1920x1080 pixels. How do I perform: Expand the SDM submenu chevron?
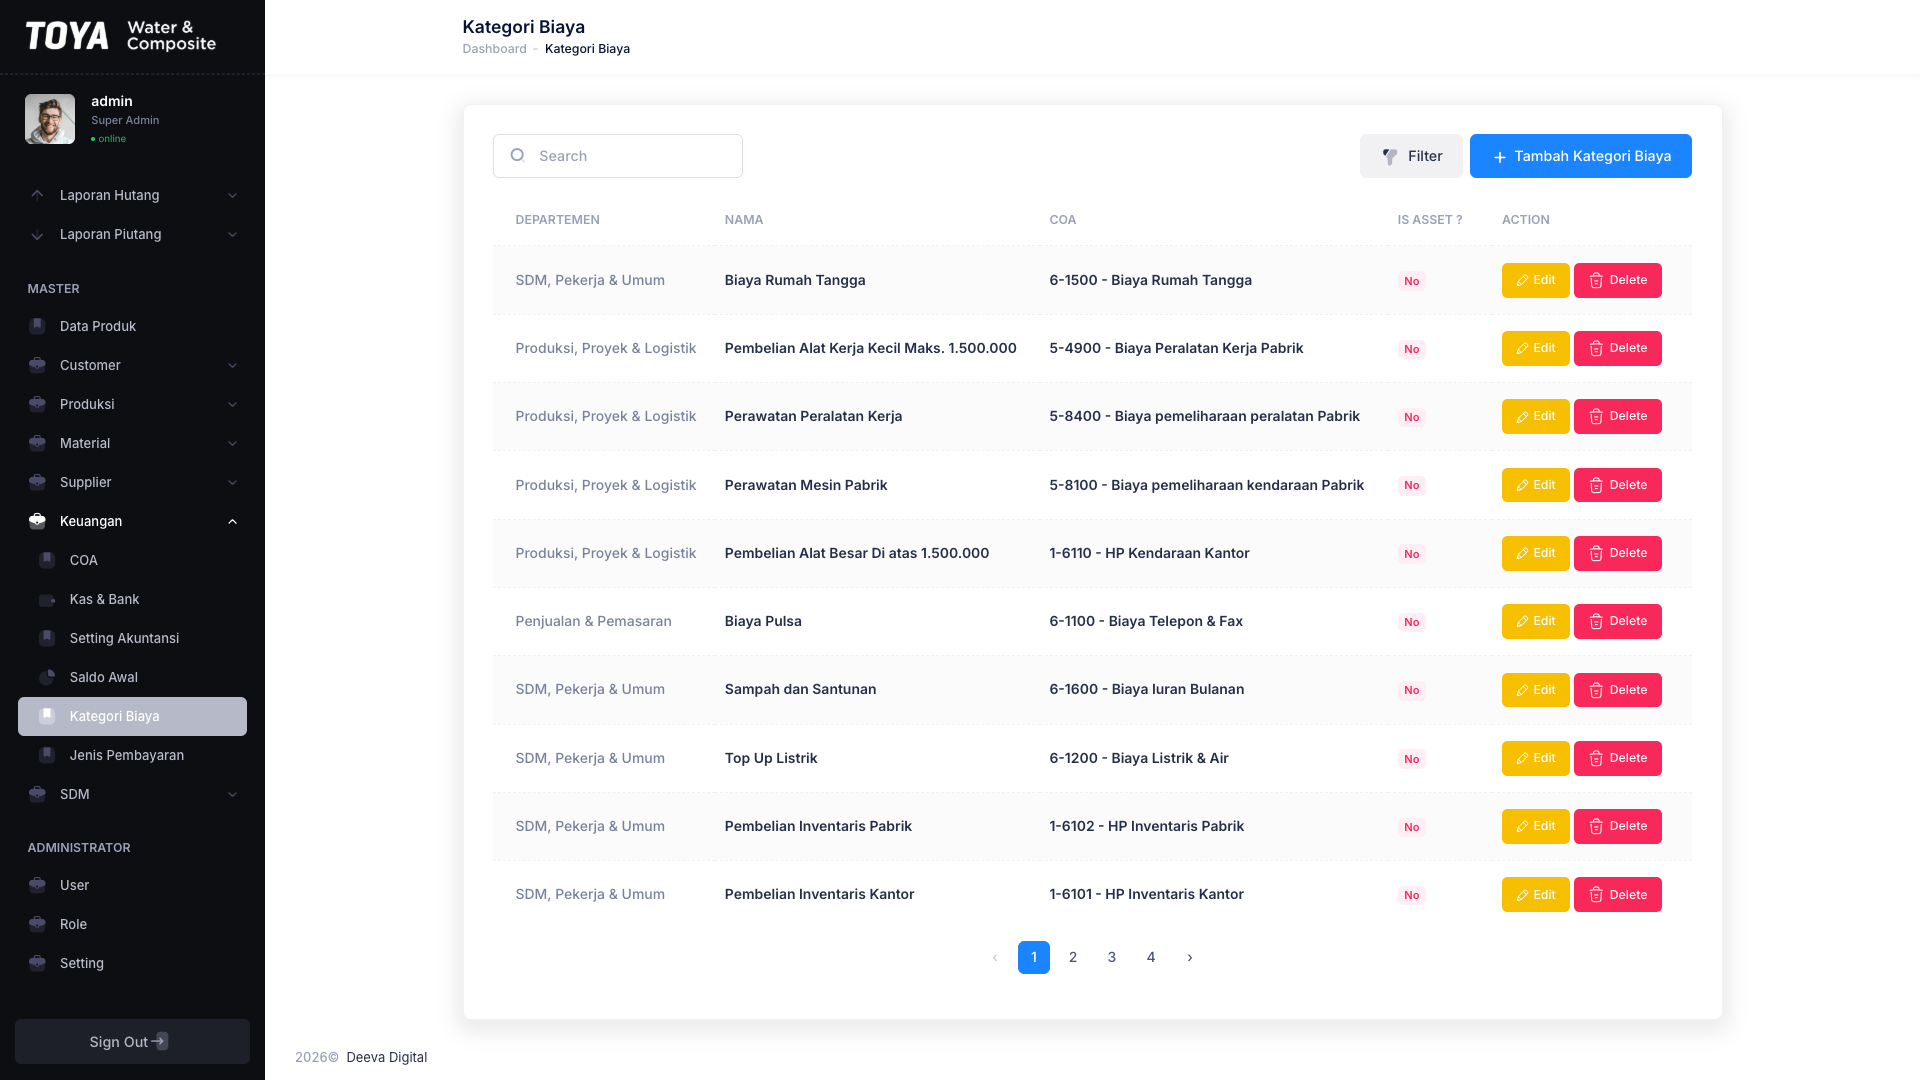[232, 794]
